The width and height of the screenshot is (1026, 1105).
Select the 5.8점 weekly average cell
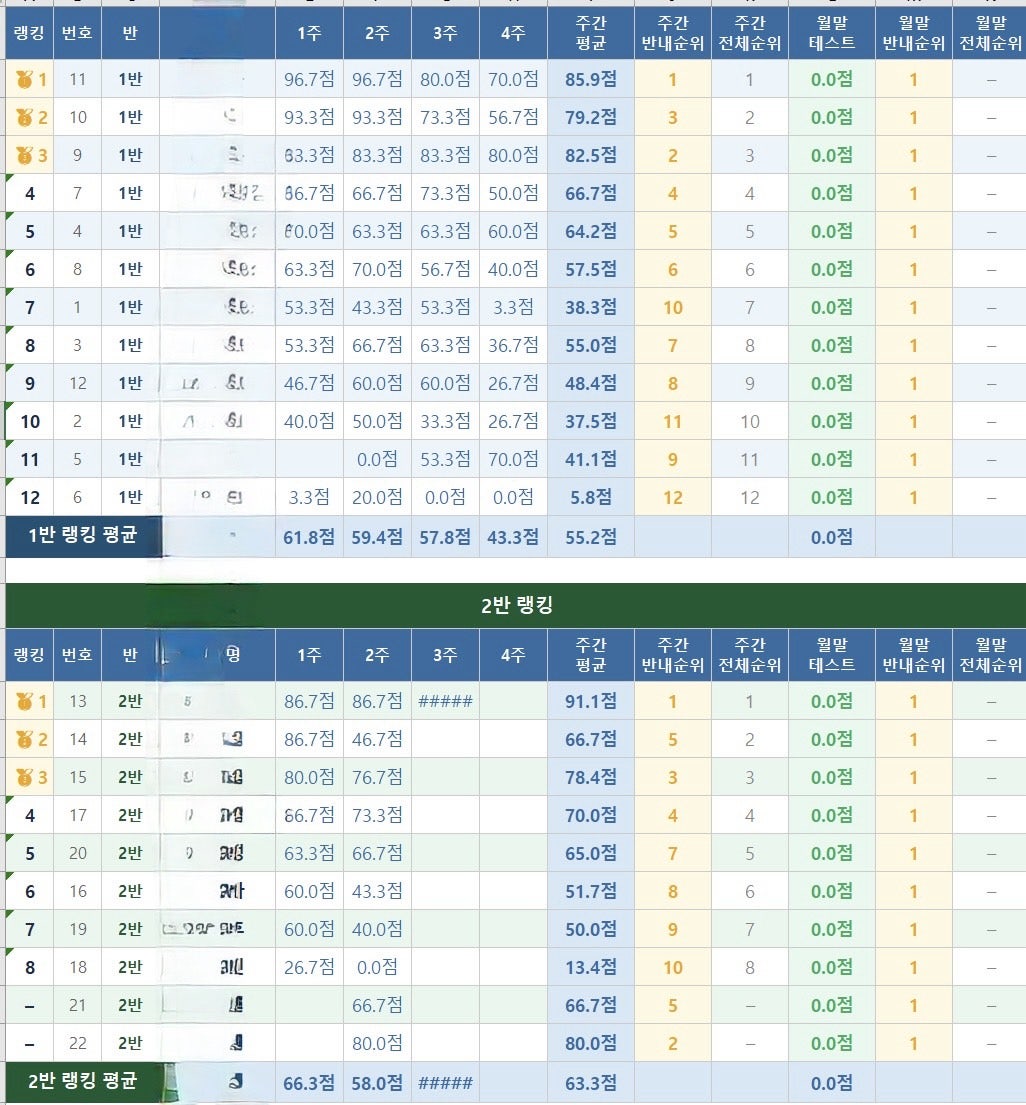pyautogui.click(x=591, y=498)
